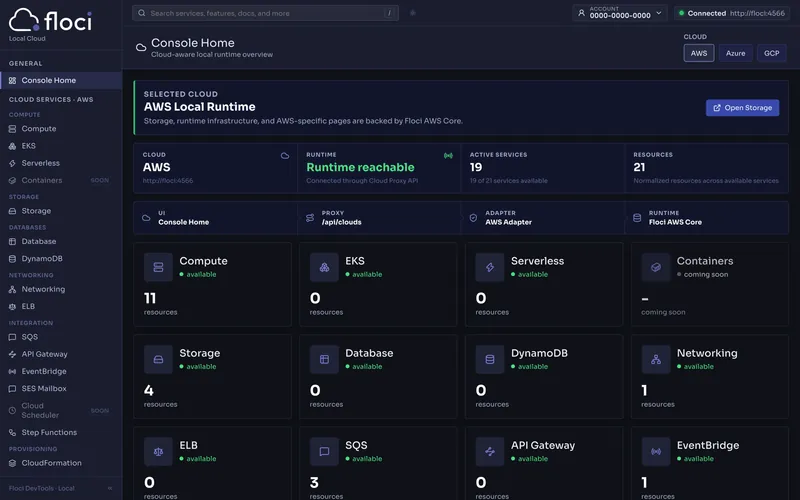Click the EKS card icon
Image resolution: width=800 pixels, height=500 pixels.
point(324,267)
